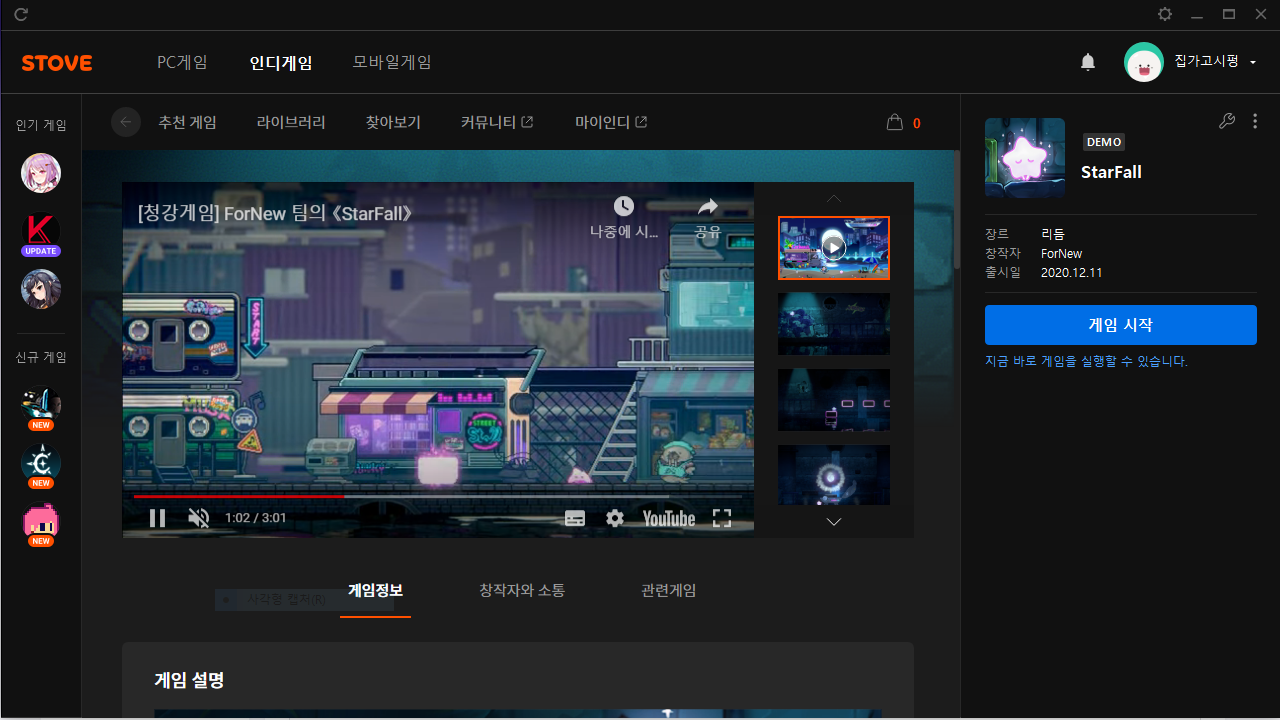Expand the 집가고시펑 account dropdown arrow

pyautogui.click(x=1253, y=63)
